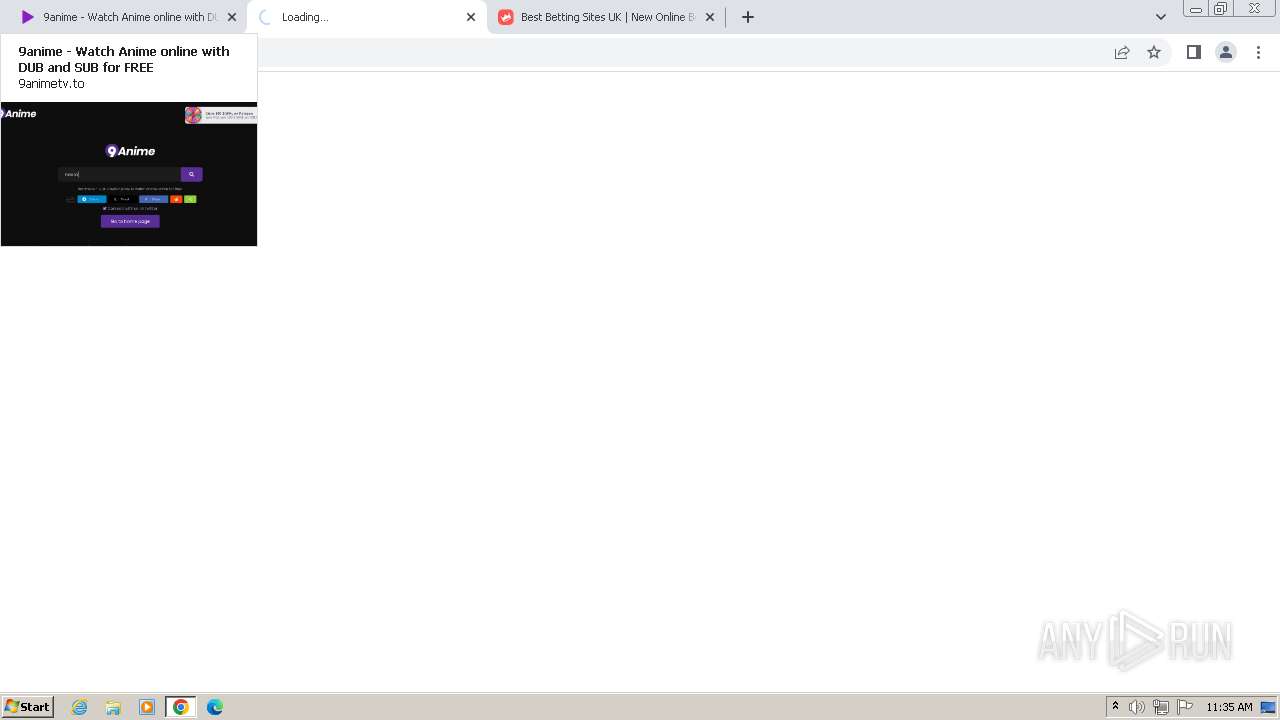Open network status tray icon
1280x720 pixels.
[1161, 707]
